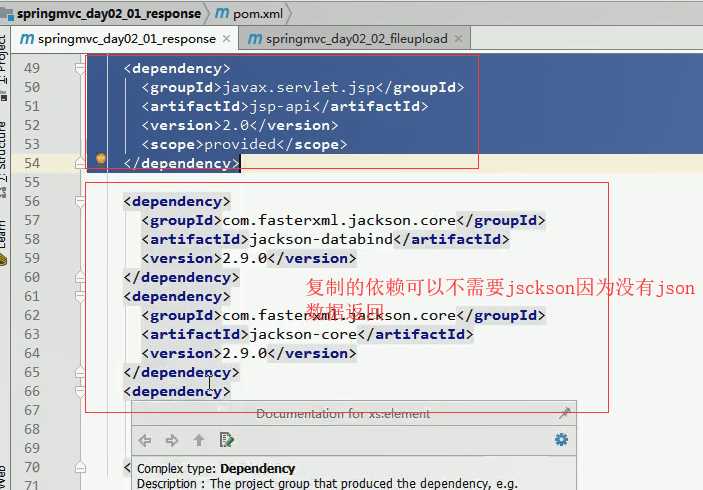The image size is (703, 490).
Task: Pin the documentation popup with pin icon
Action: [565, 413]
